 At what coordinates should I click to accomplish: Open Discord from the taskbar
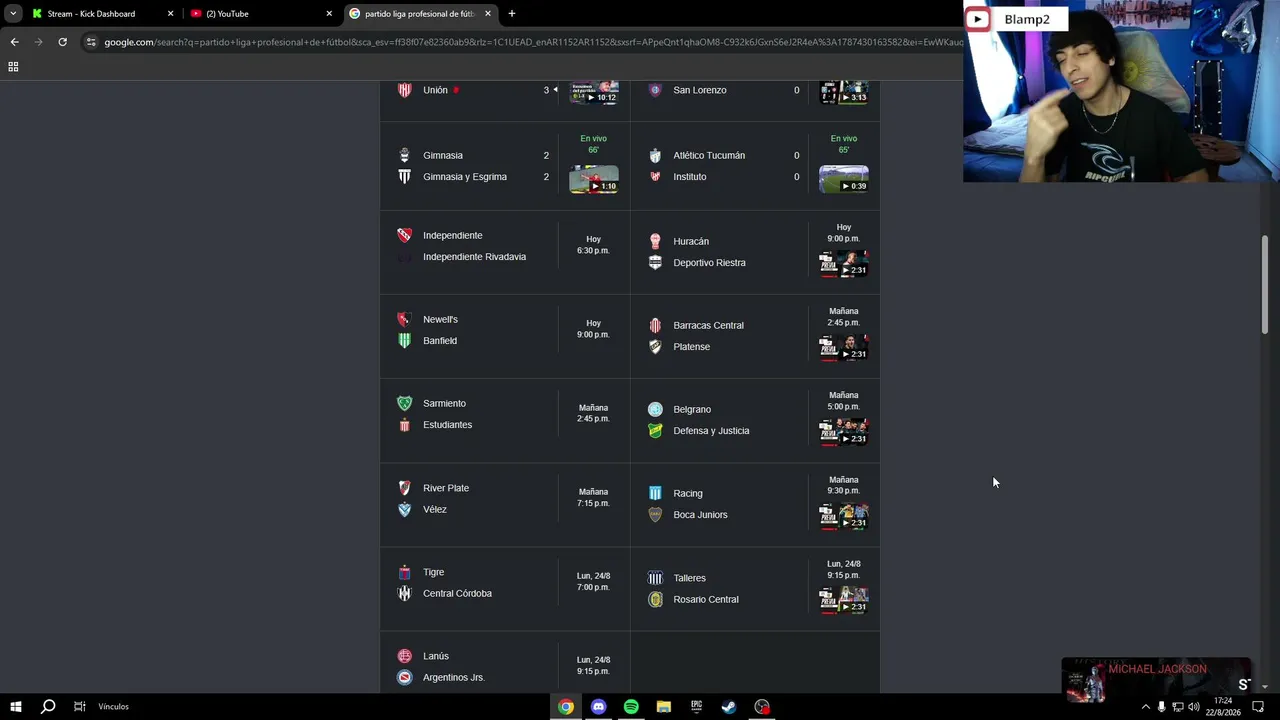point(598,707)
